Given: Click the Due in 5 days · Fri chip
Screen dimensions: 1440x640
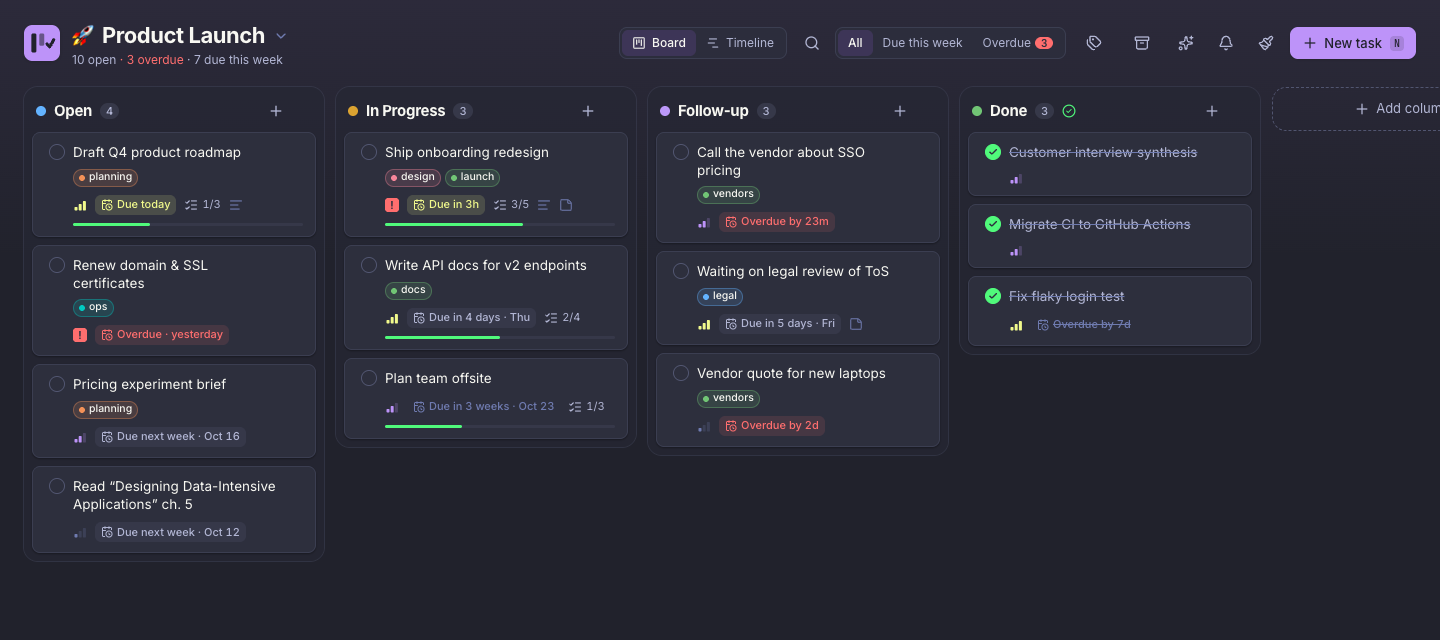Looking at the screenshot, I should pos(781,324).
